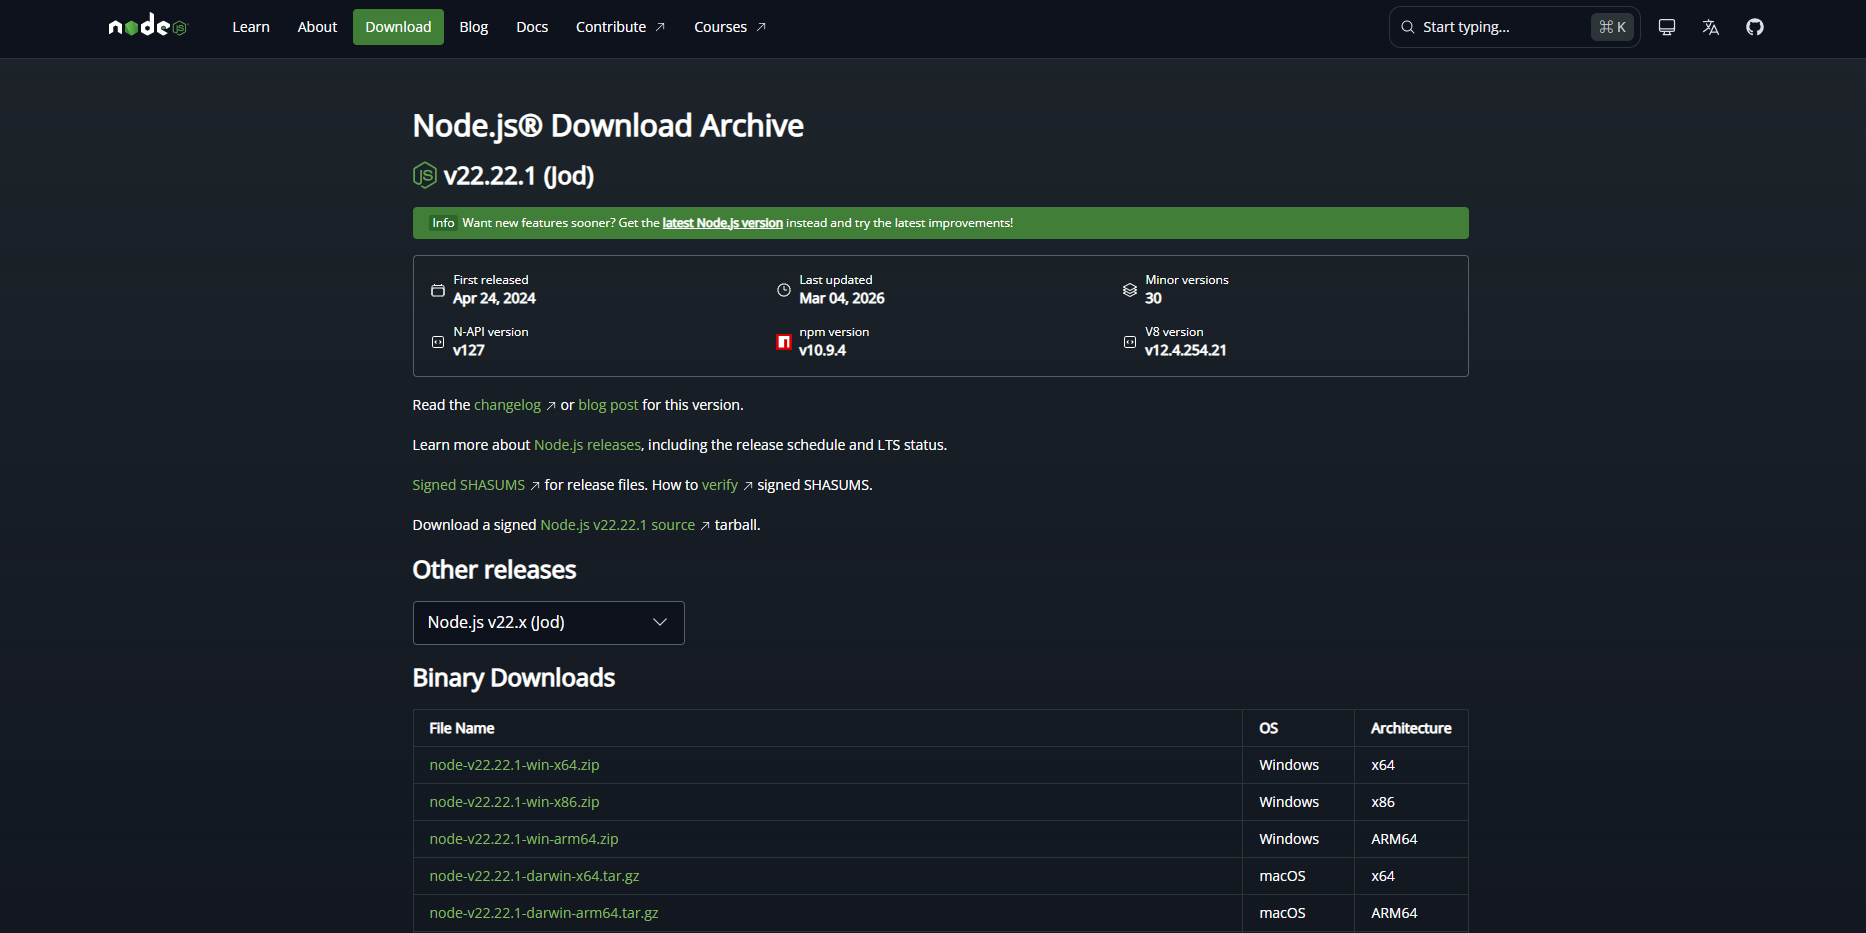1866x933 pixels.
Task: Expand the release dropdown with the chevron arrow
Action: coord(660,622)
